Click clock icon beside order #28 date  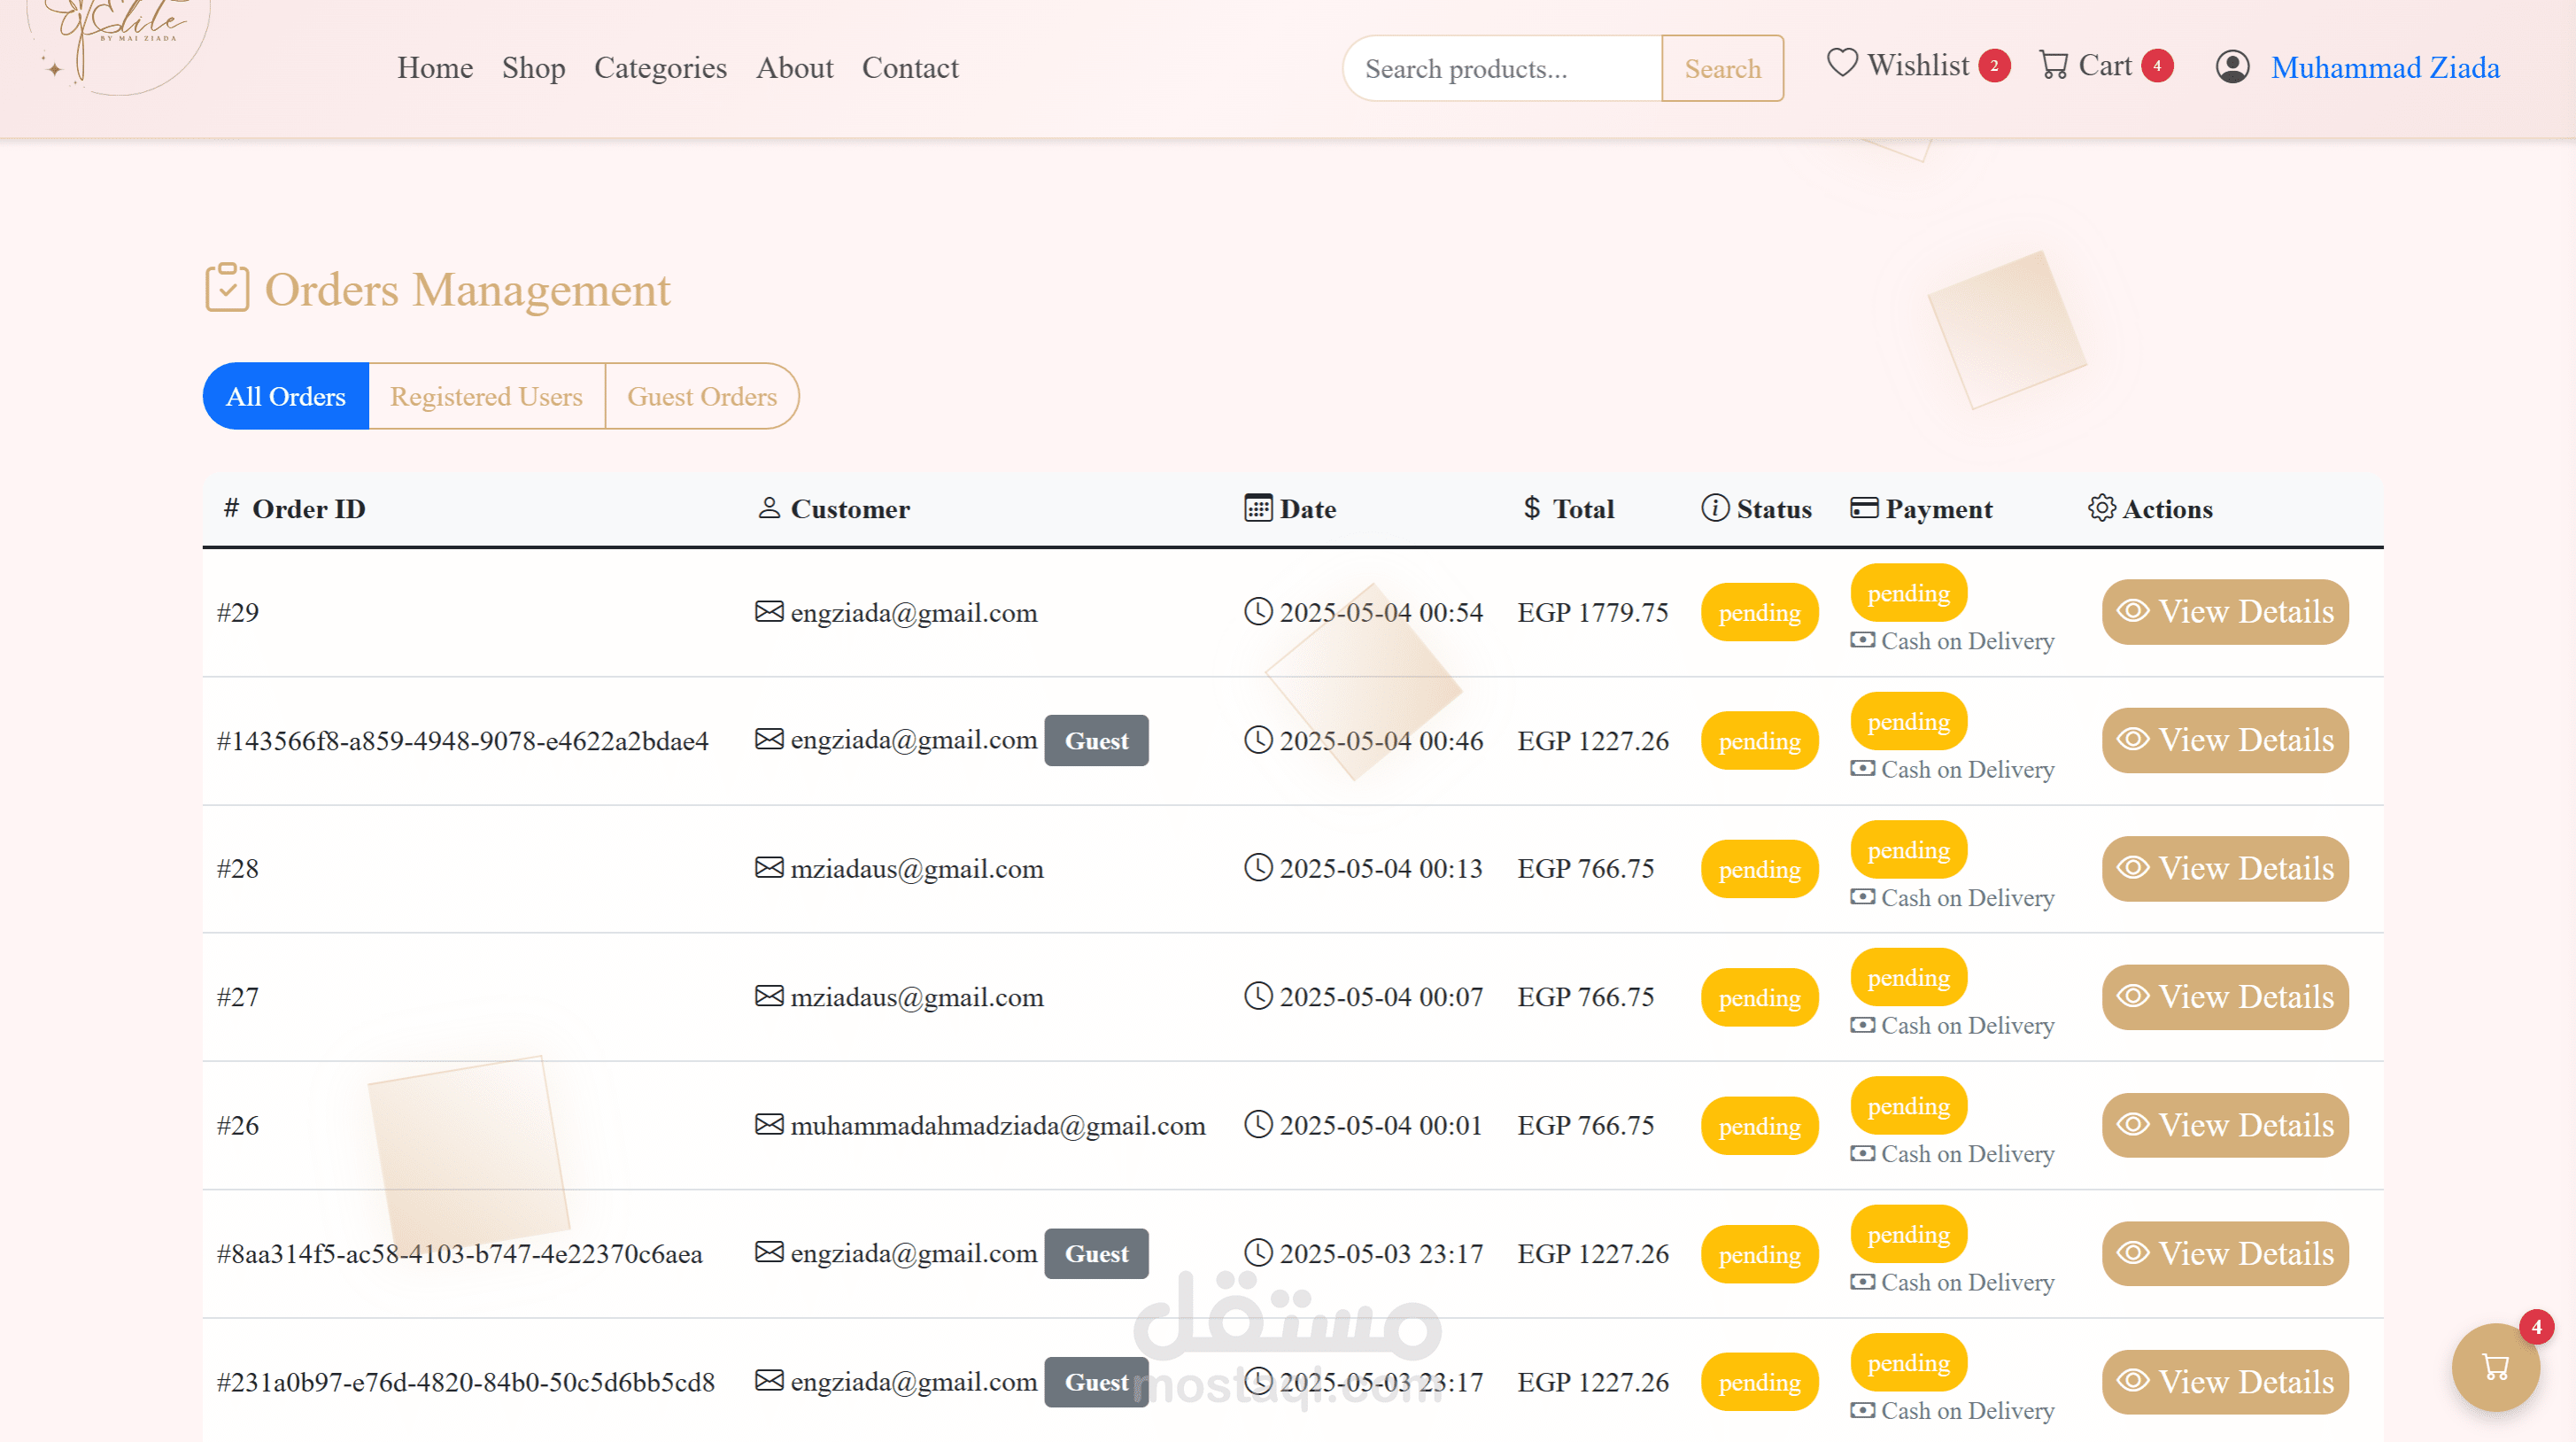(1258, 867)
